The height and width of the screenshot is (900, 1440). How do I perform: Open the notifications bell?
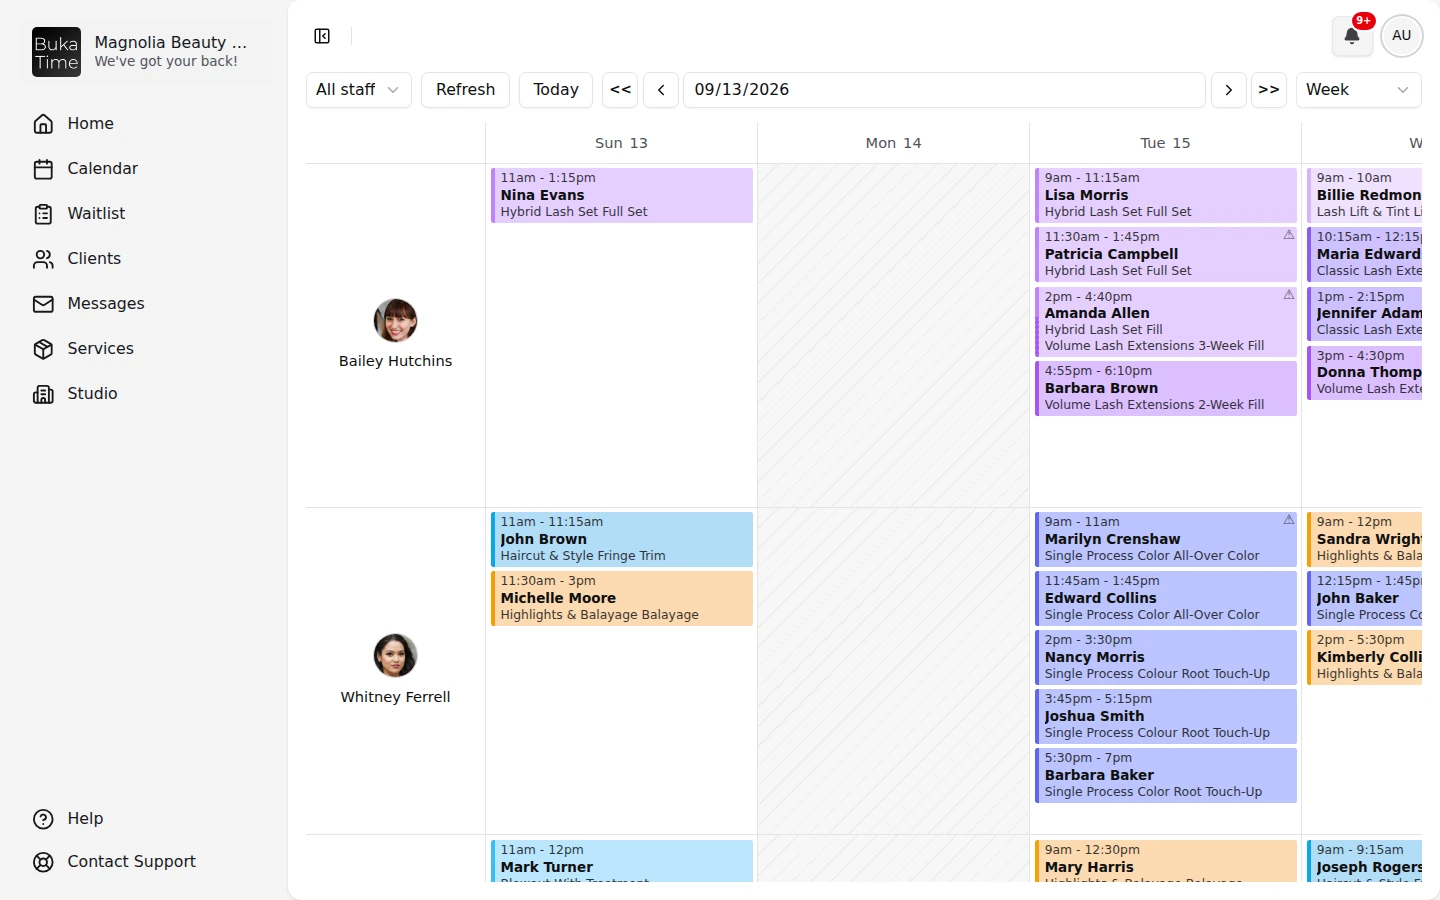click(1352, 36)
